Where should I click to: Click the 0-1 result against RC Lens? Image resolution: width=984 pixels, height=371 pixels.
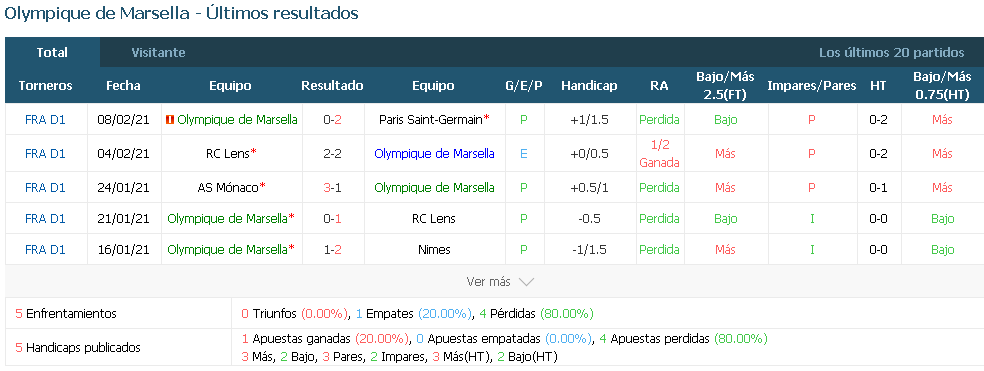[x=332, y=218]
